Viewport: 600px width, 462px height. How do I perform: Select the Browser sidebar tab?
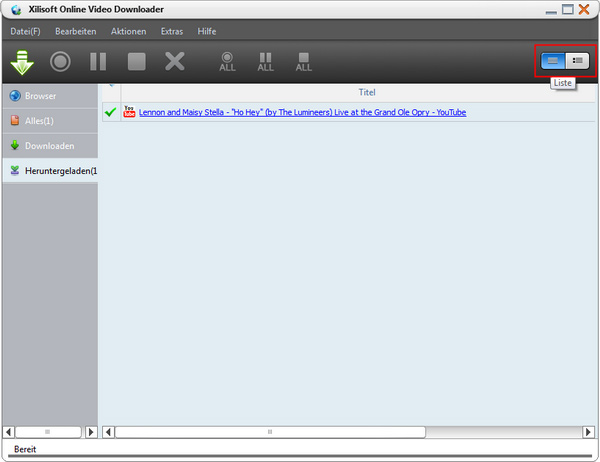[50, 96]
